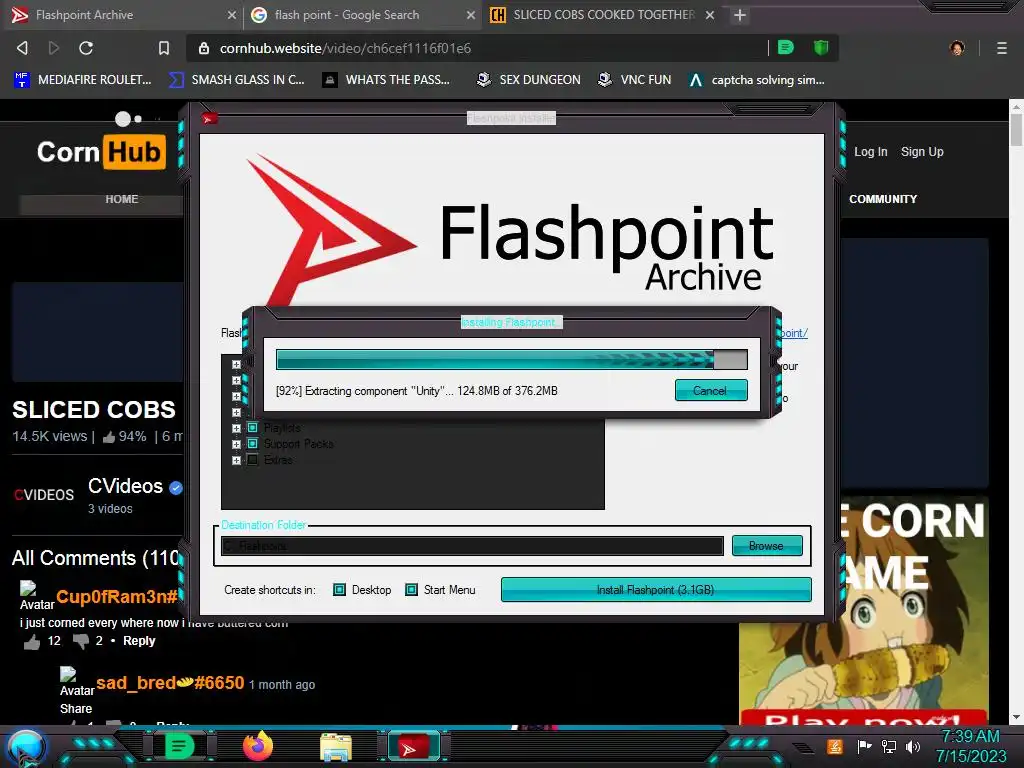
Task: Open the MEDIAFIRE ROULET... bookmark
Action: (82, 80)
